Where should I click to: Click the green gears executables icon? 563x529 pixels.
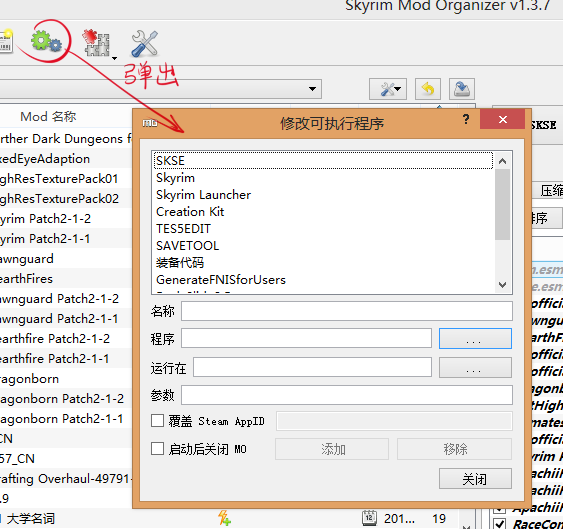pyautogui.click(x=46, y=41)
